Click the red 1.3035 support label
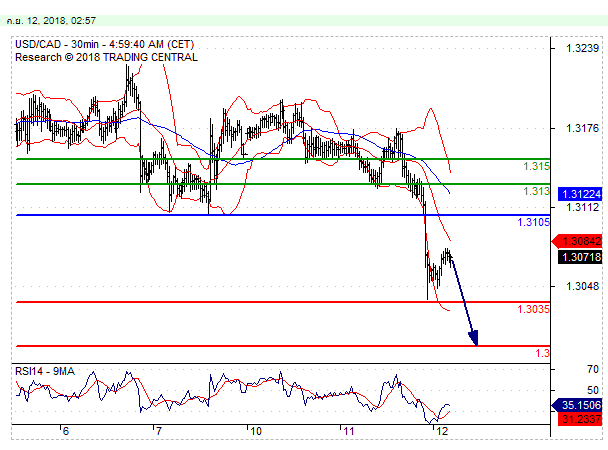The width and height of the screenshot is (608, 450). 534,309
